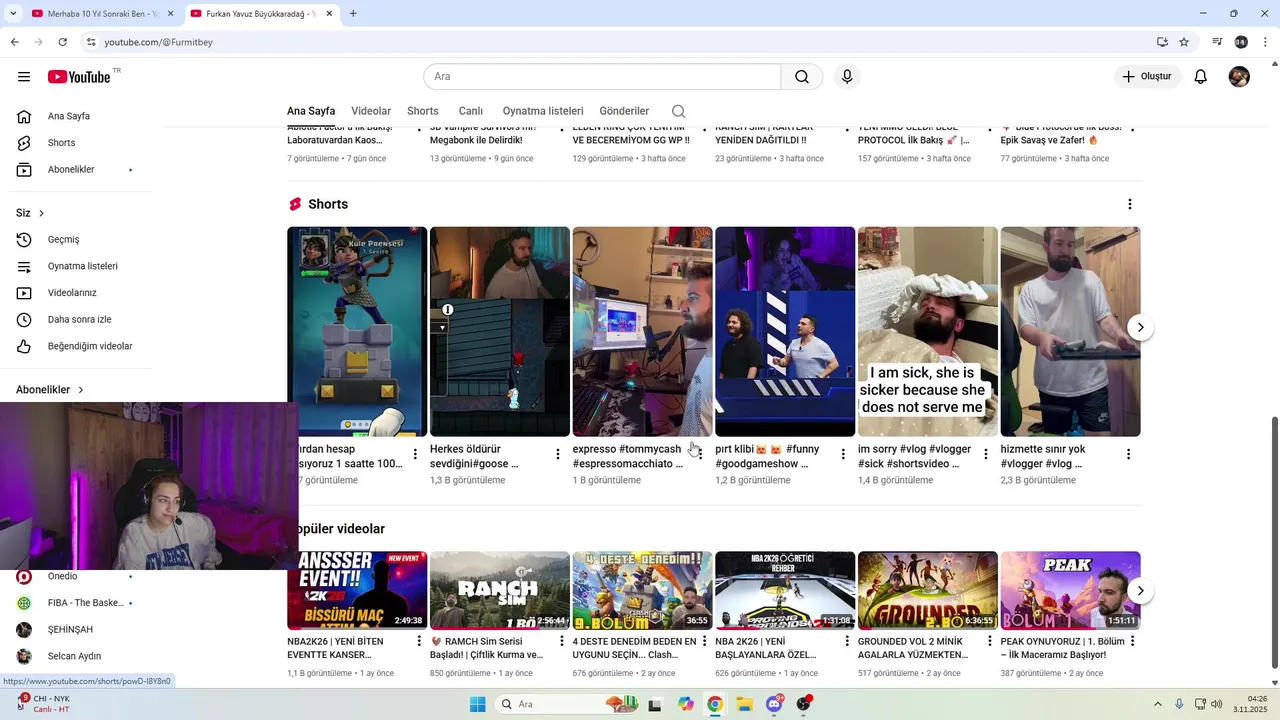Switch to 'Merhaba 10 Yıl Sonraki Ben' tab
This screenshot has width=1280, height=720.
coord(102,14)
